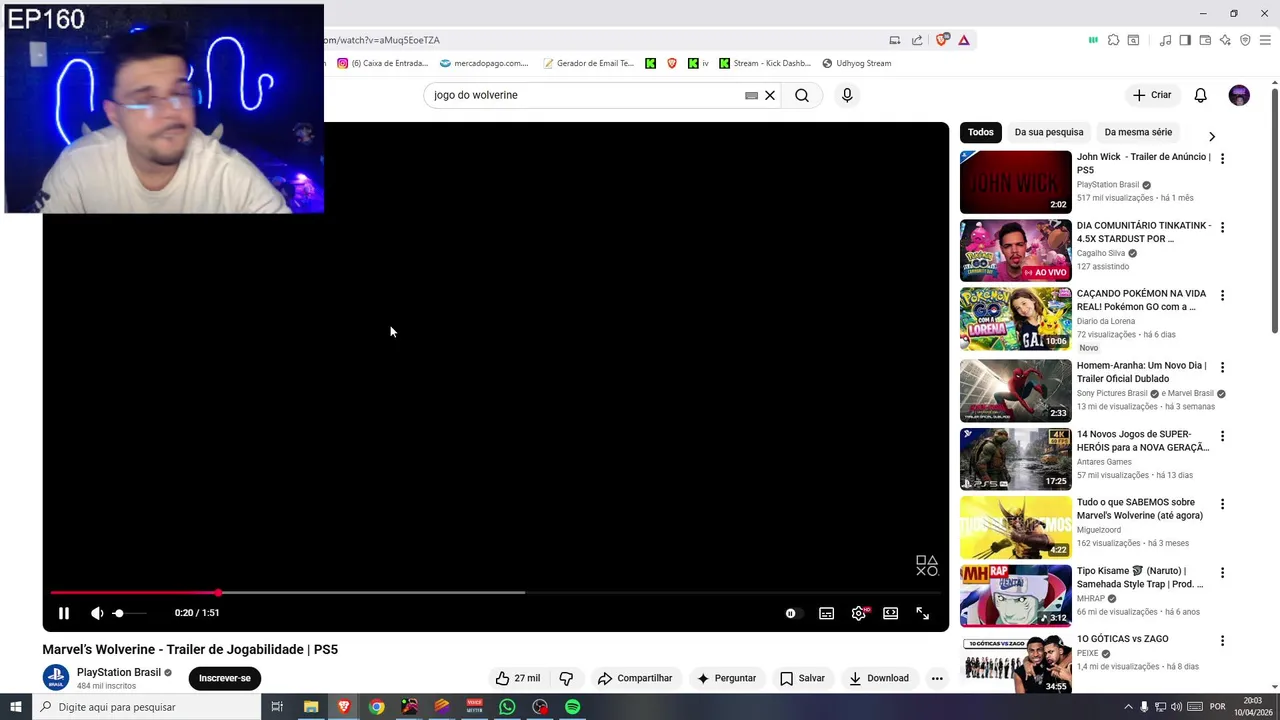Run search with magnifier button
1280x720 pixels.
802,95
